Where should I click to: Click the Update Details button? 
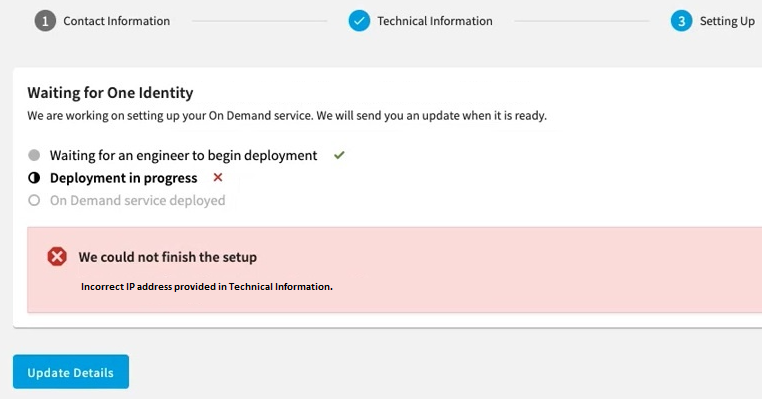tap(71, 372)
